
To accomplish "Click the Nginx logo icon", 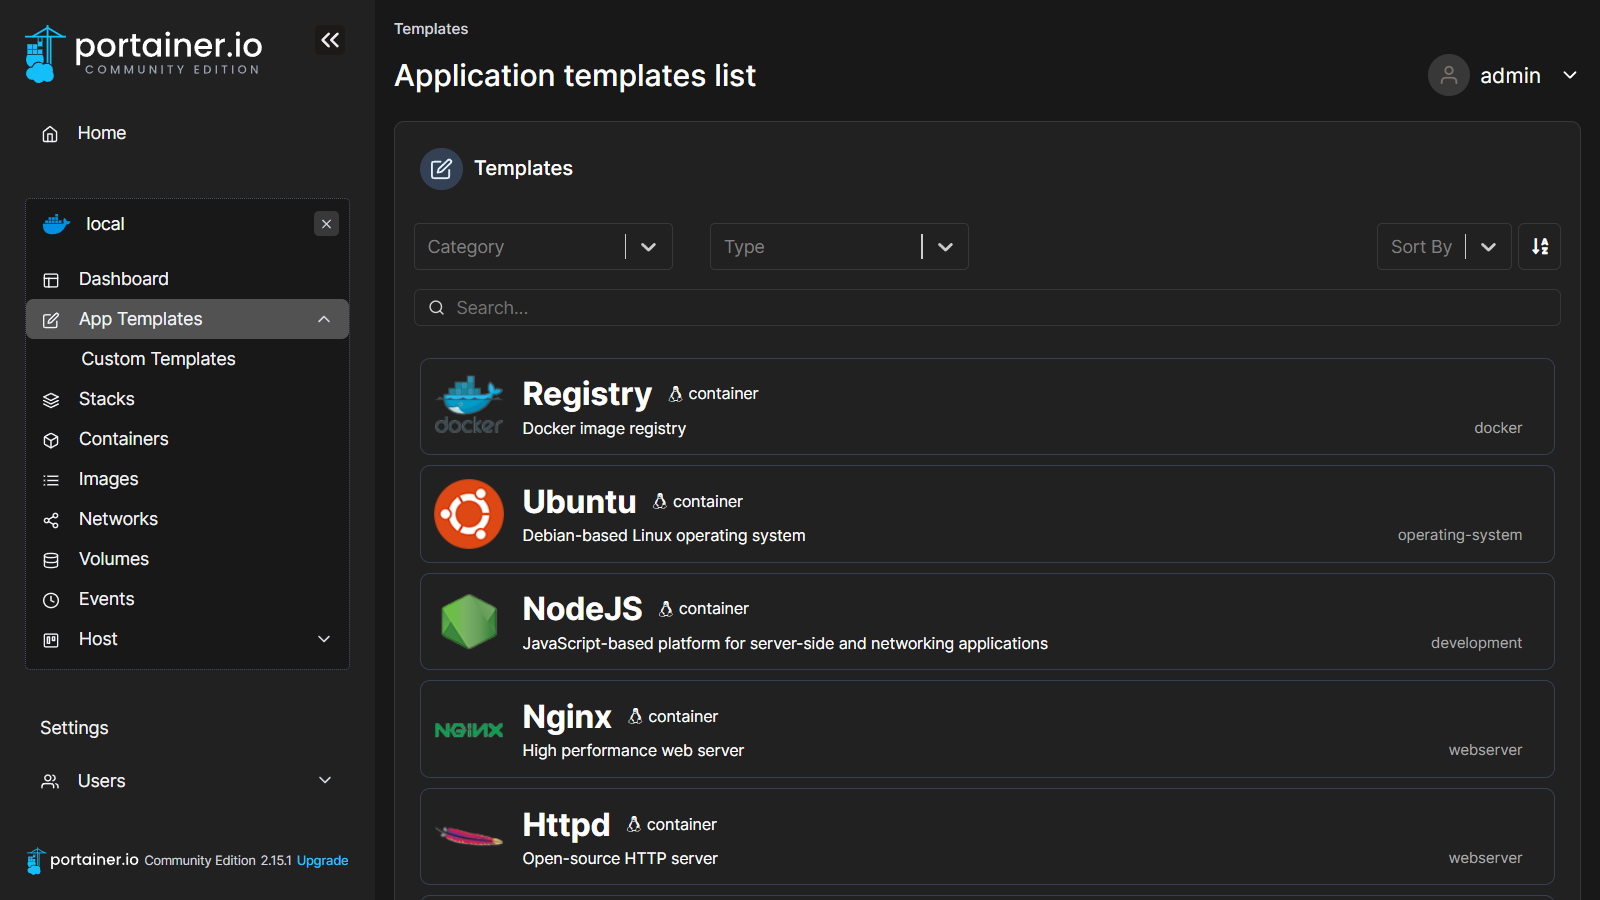I will (x=469, y=730).
